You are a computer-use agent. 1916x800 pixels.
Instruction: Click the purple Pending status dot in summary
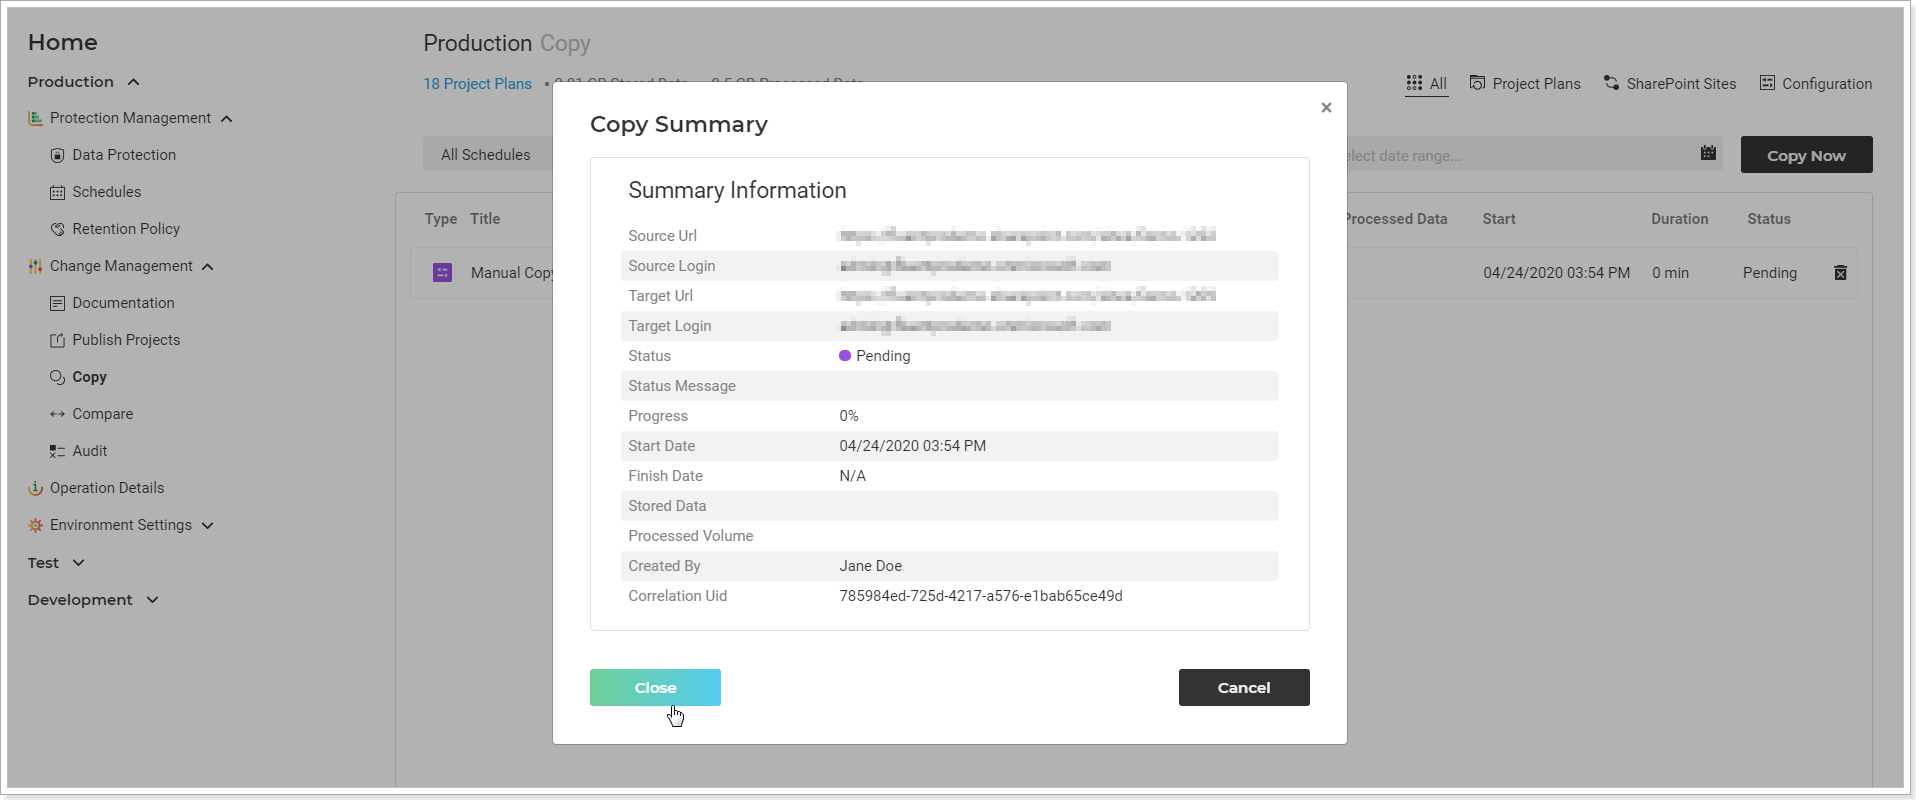pyautogui.click(x=845, y=356)
